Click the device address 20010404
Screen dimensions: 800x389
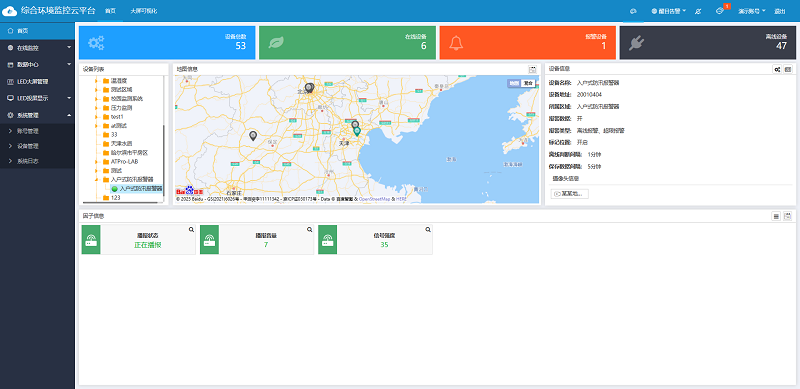[589, 94]
